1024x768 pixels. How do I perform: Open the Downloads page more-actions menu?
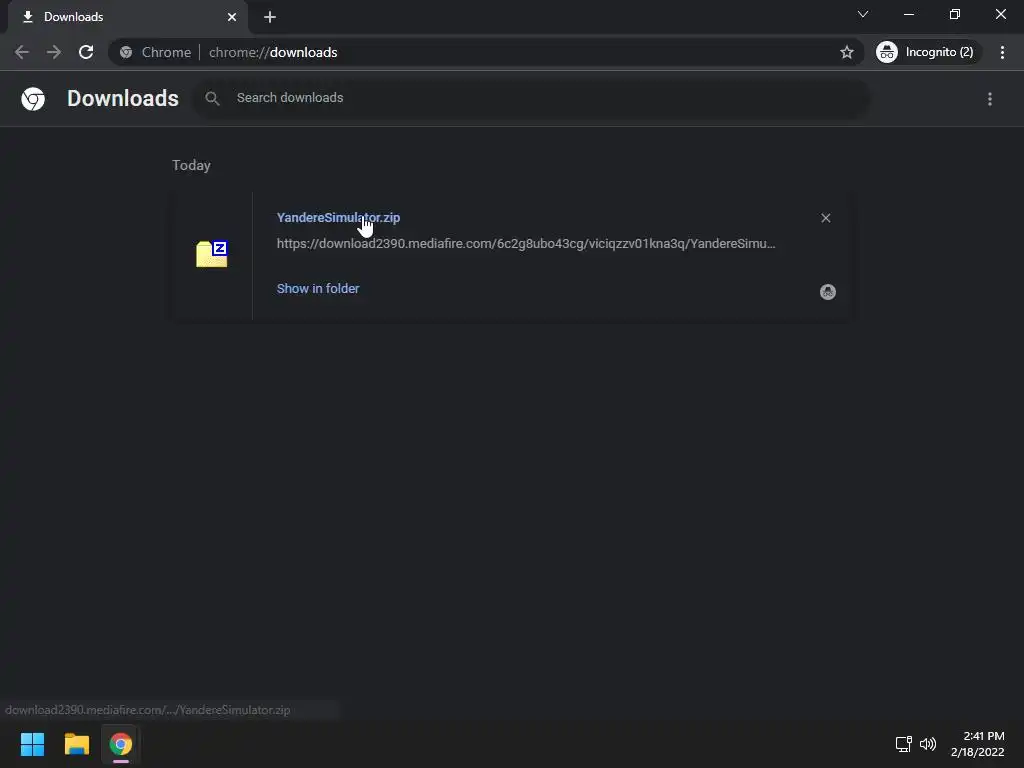point(990,99)
